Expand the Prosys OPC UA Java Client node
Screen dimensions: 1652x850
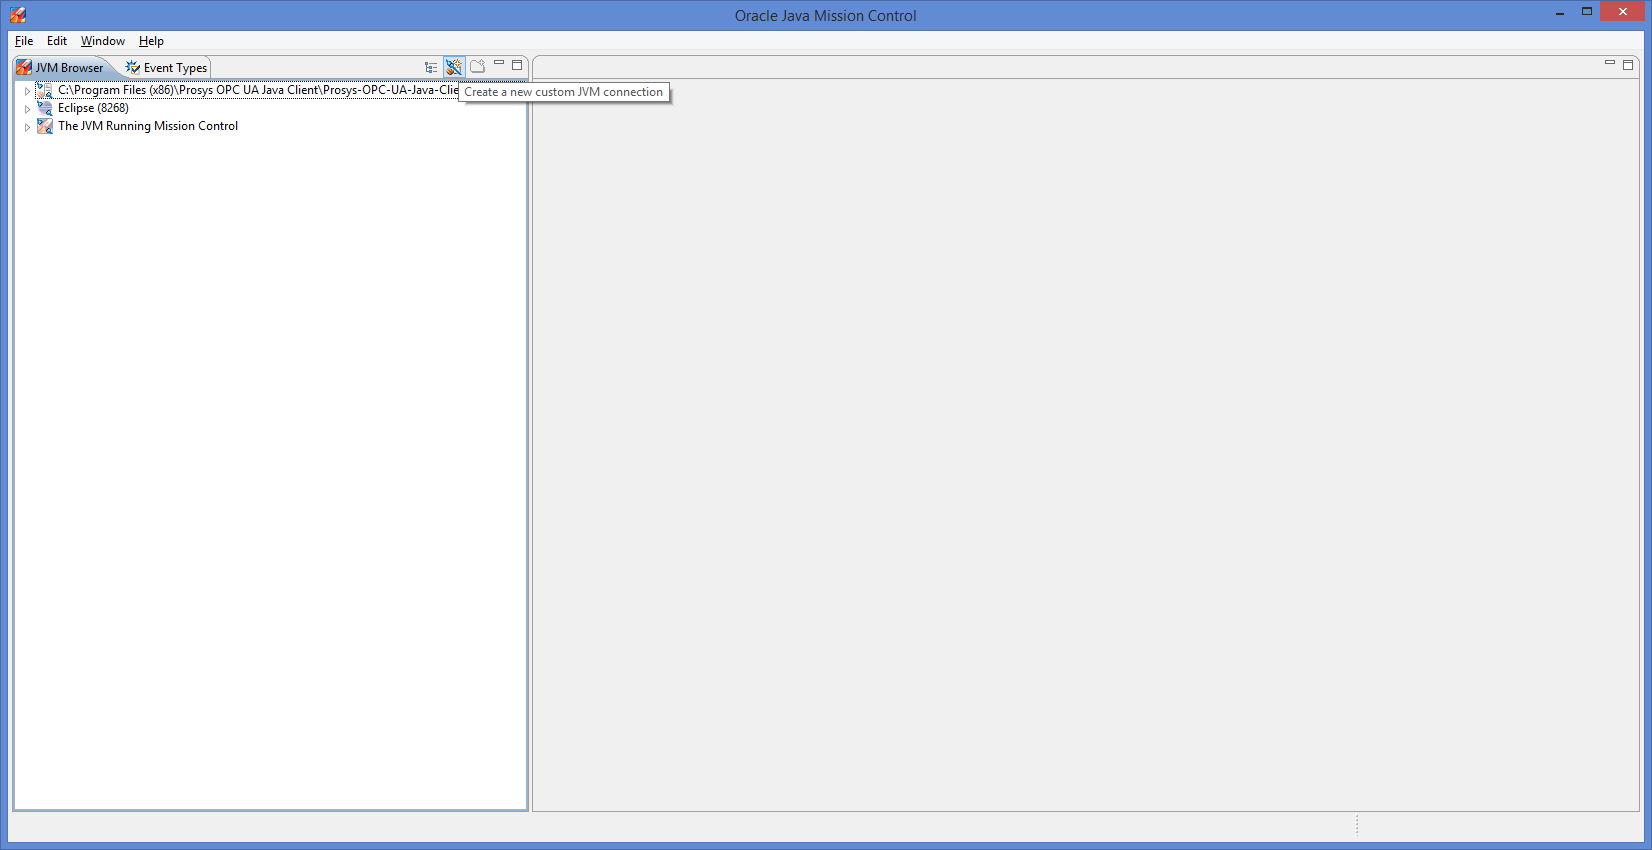pos(27,91)
